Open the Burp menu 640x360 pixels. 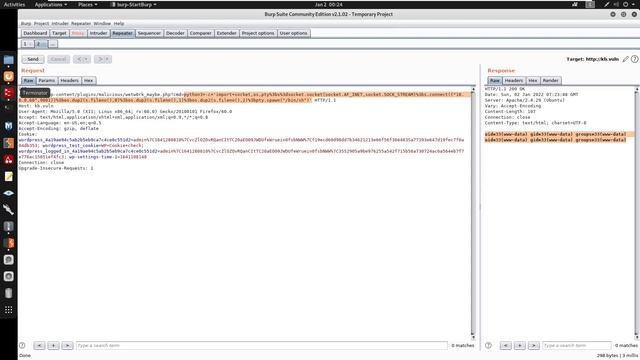coord(26,24)
